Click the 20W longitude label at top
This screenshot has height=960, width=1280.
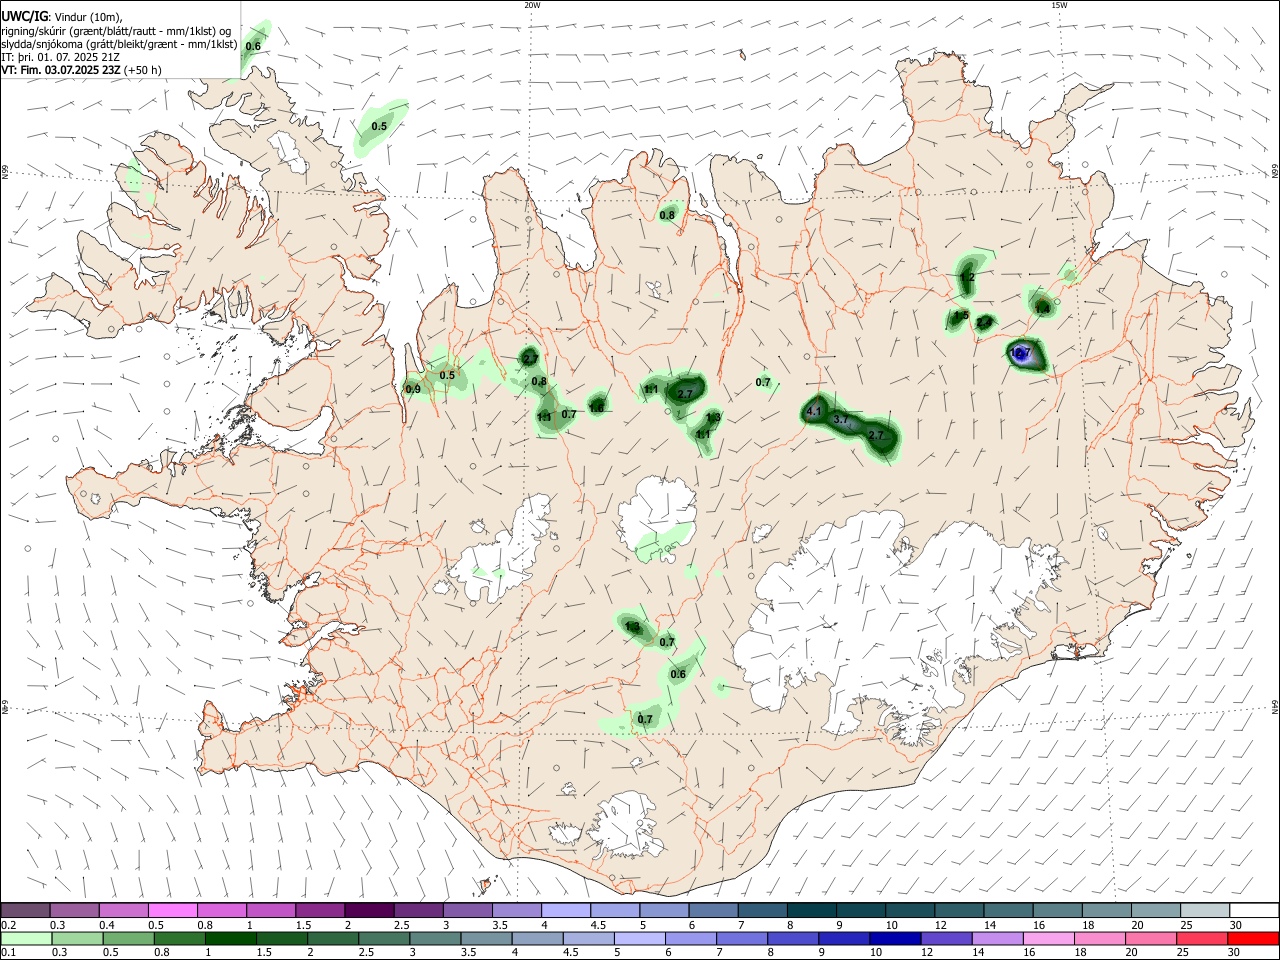(x=532, y=5)
